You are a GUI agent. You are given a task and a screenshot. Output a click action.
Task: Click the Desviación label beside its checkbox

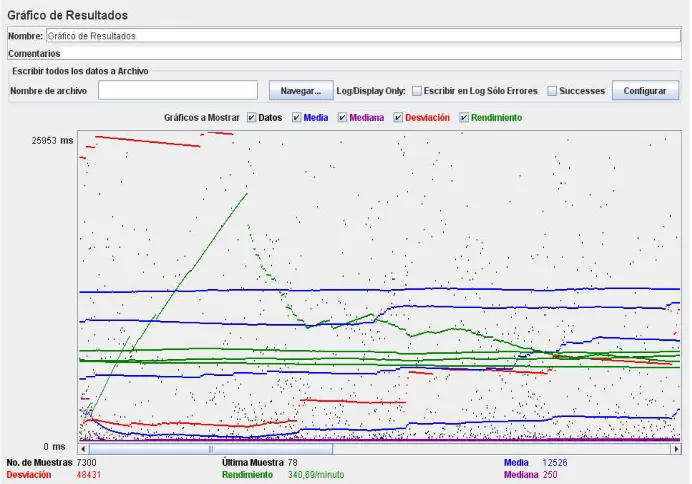[427, 118]
